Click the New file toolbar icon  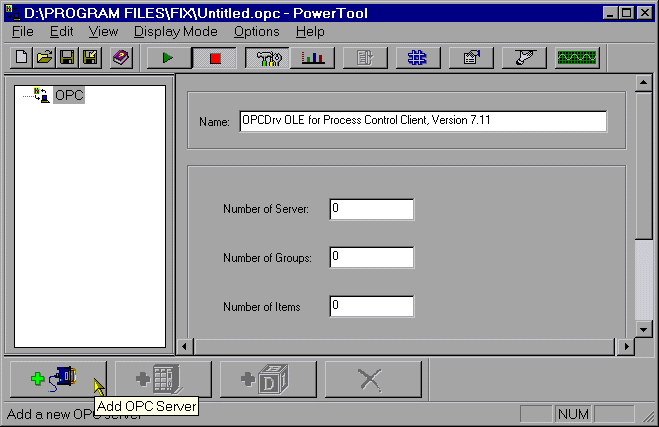[22, 58]
